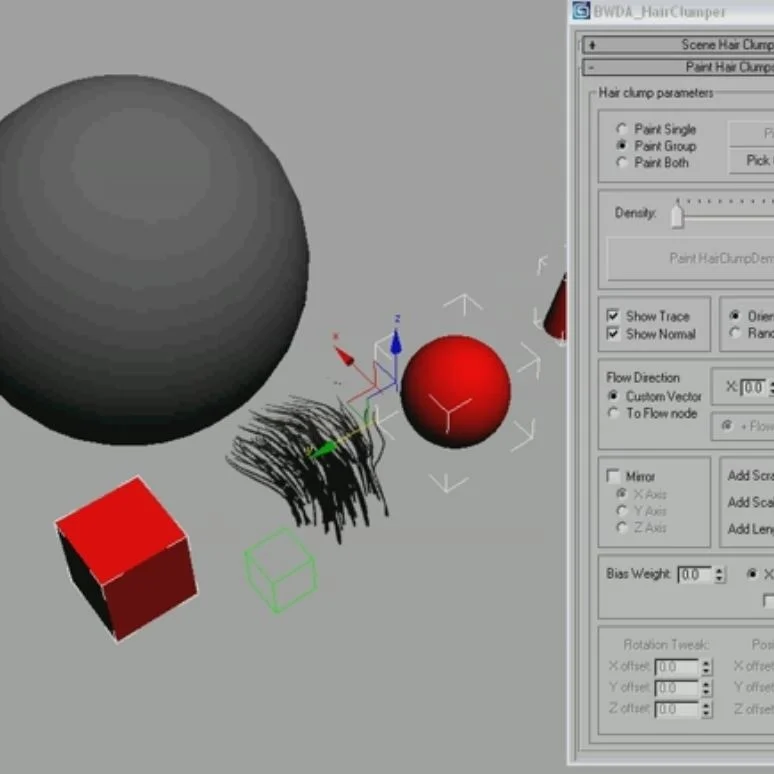This screenshot has width=774, height=774.
Task: Select the X radio next to Bias Weight
Action: coord(752,574)
